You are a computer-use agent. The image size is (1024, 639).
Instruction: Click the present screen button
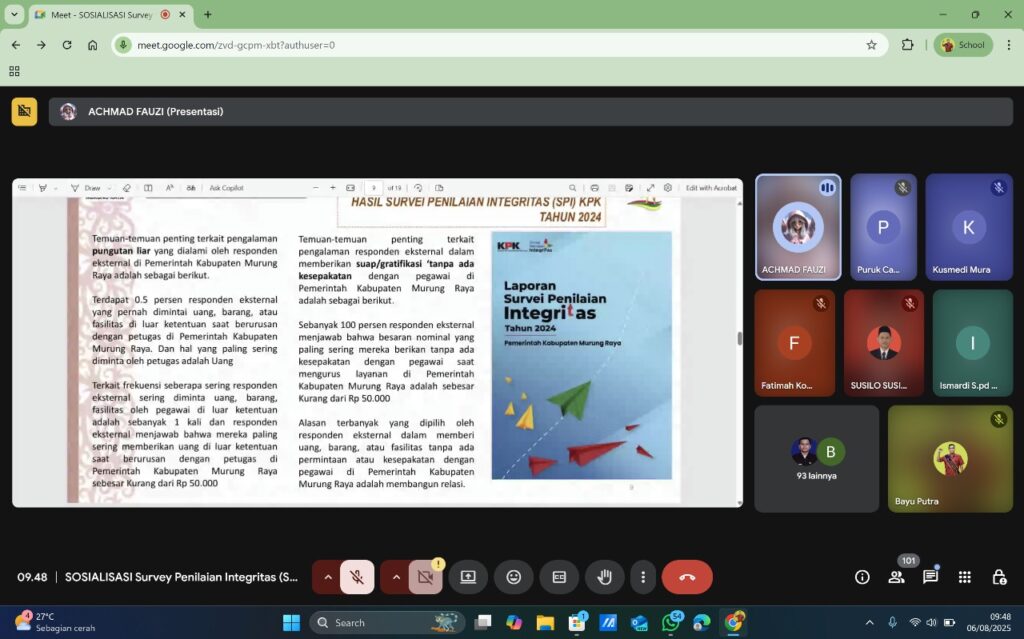tap(468, 577)
